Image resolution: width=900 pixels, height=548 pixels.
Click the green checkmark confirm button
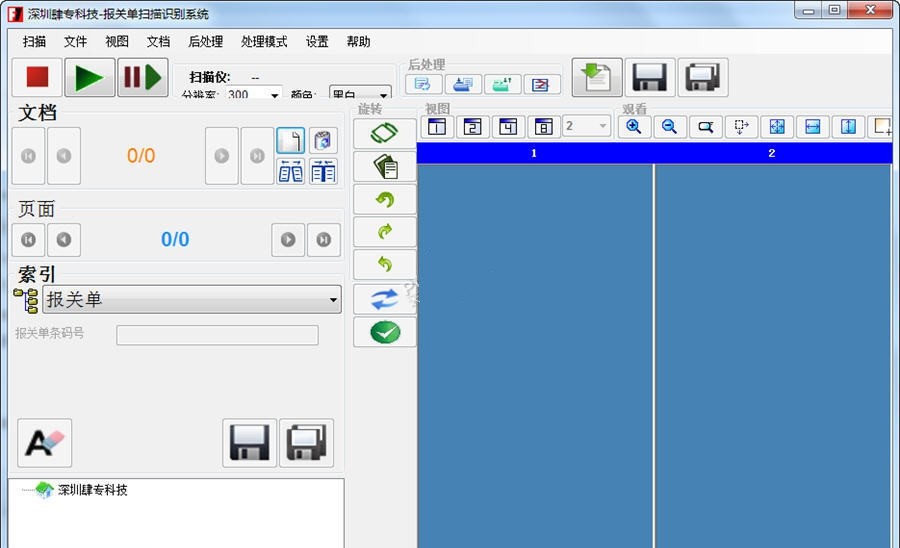[385, 332]
